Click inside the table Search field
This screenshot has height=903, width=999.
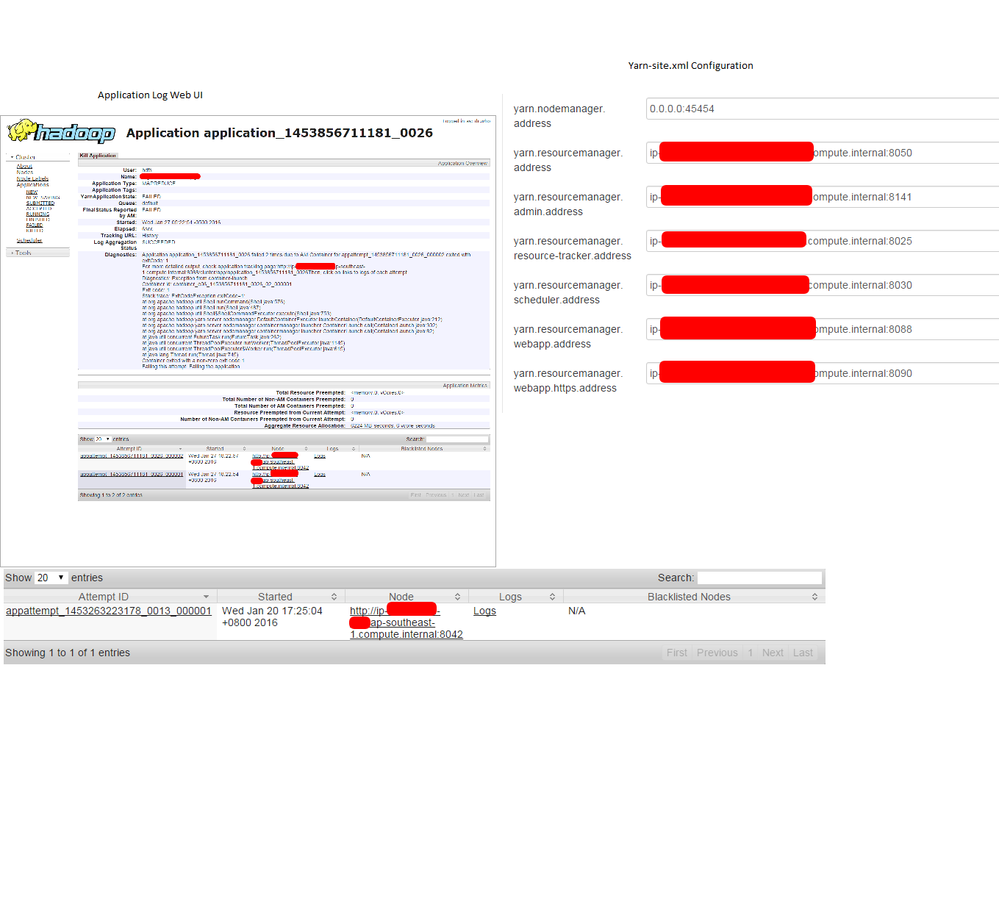pyautogui.click(x=760, y=577)
